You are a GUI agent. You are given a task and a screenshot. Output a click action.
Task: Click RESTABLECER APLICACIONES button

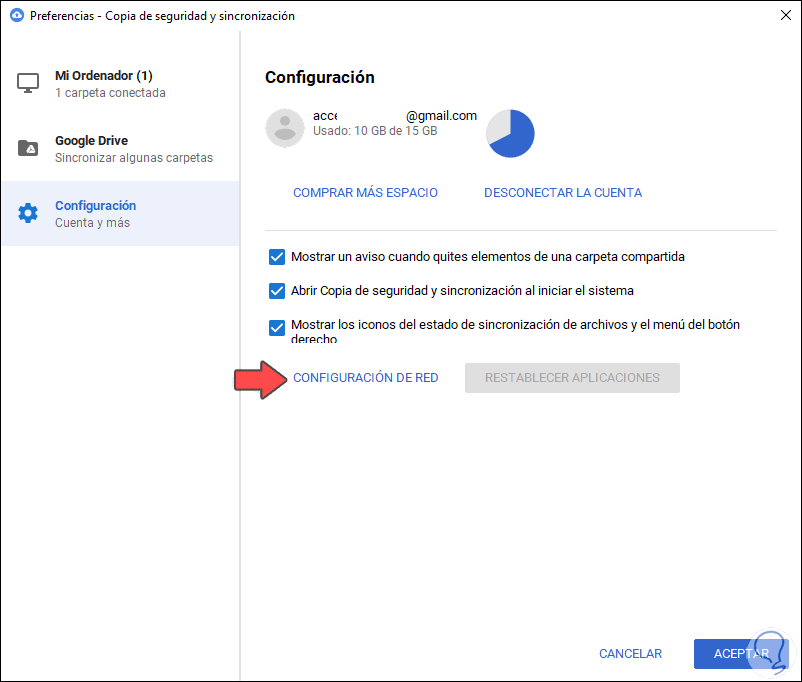click(x=572, y=378)
